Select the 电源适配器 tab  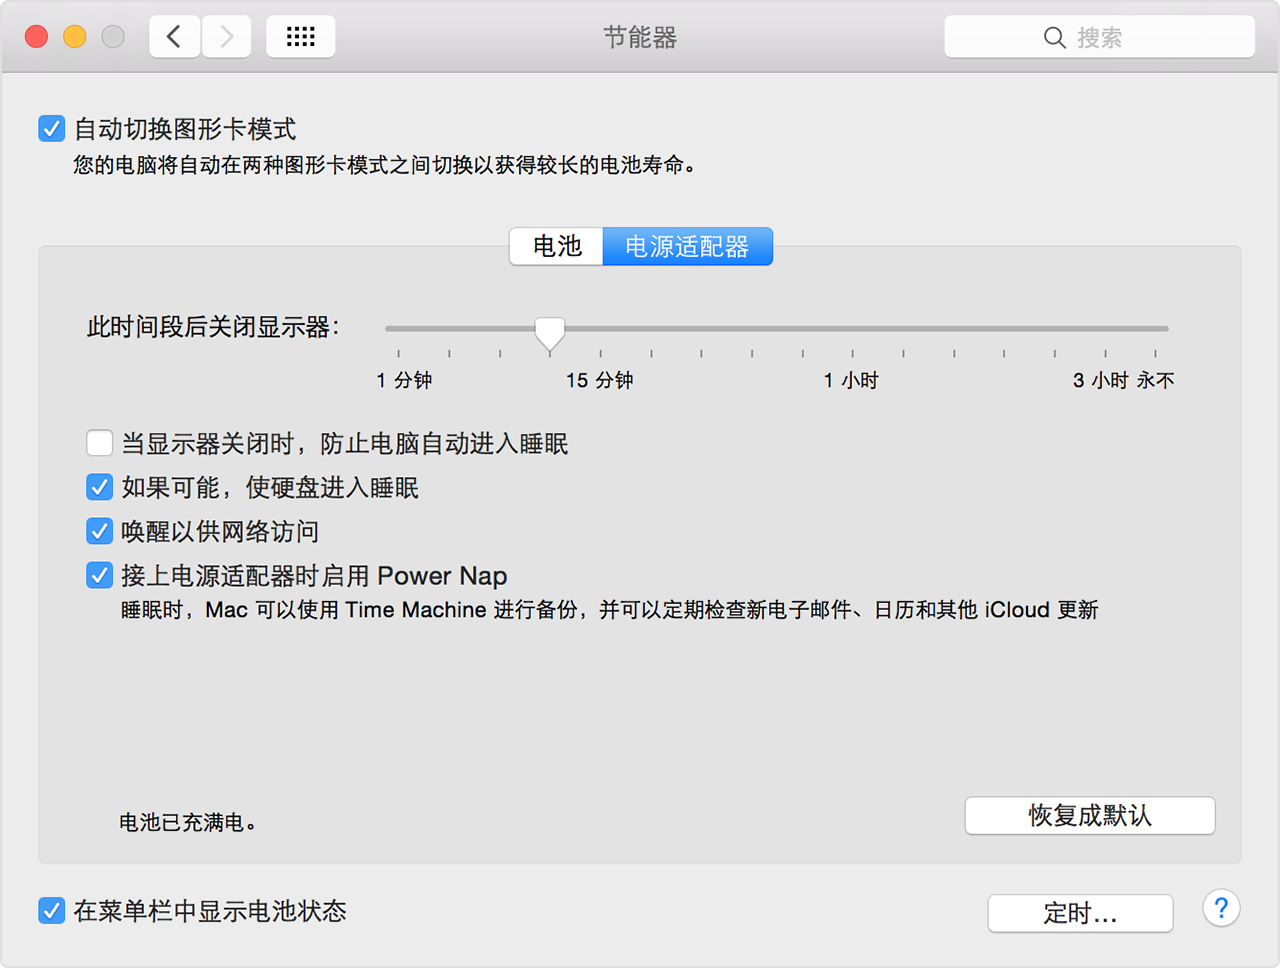coord(687,246)
